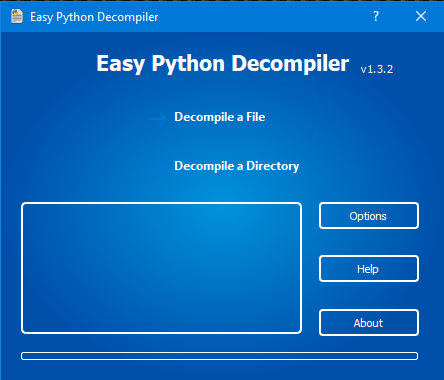Screen dimensions: 444x380
Task: Click the arrow next to Decompile a File
Action: [158, 119]
